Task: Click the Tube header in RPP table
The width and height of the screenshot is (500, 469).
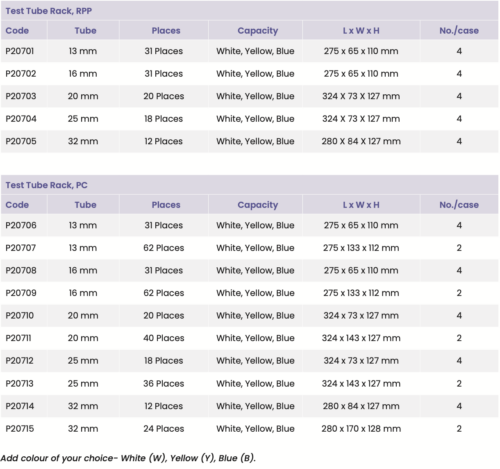Action: tap(85, 31)
